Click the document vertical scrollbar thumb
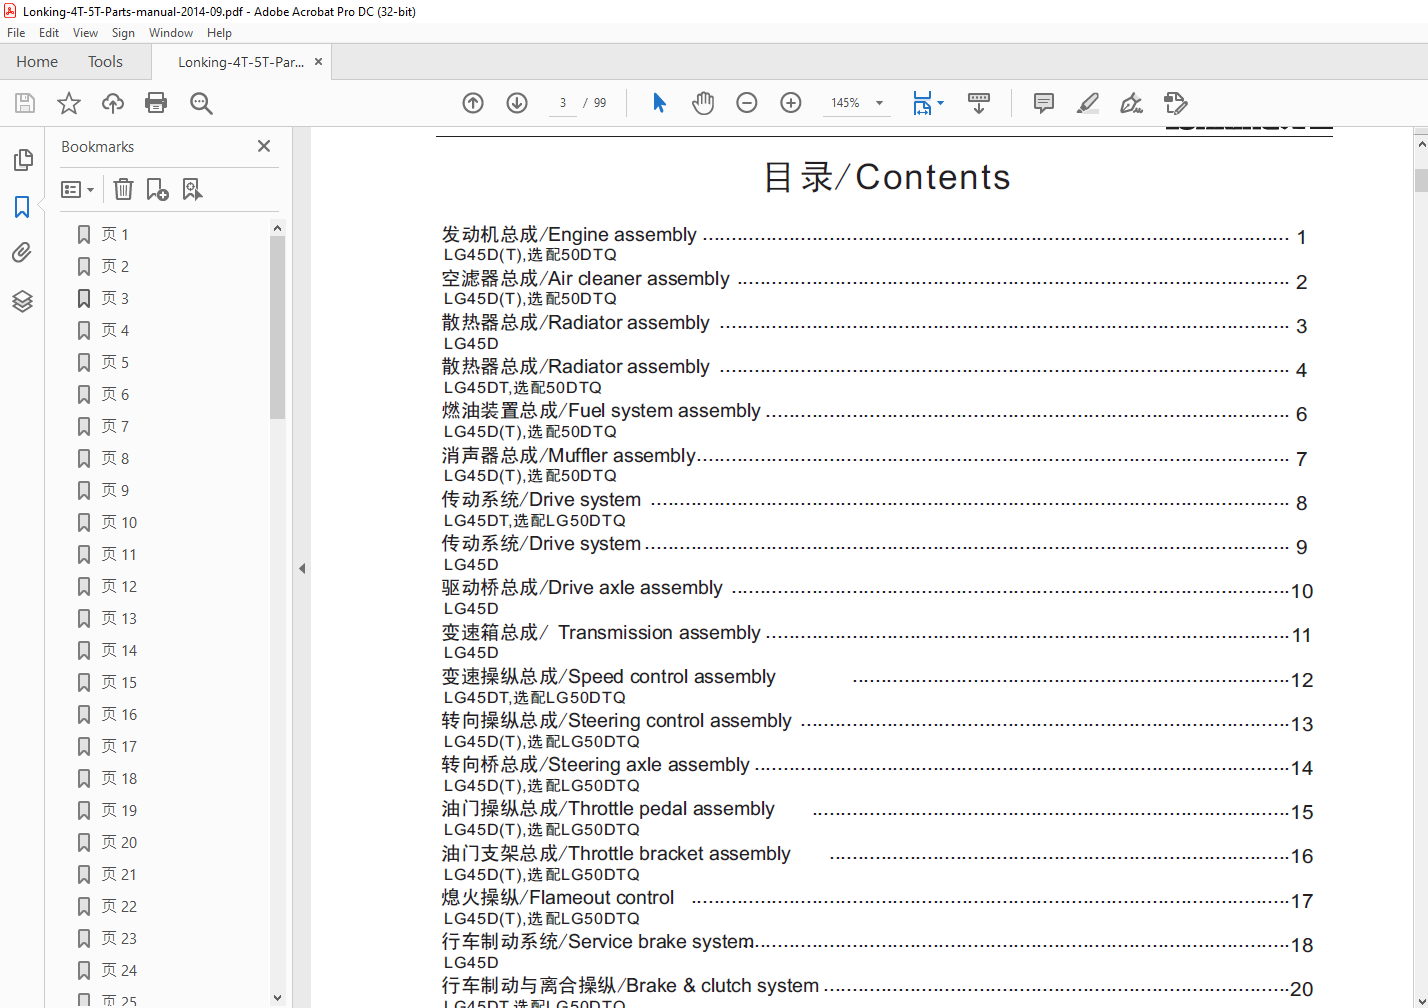This screenshot has height=1008, width=1428. click(1421, 180)
